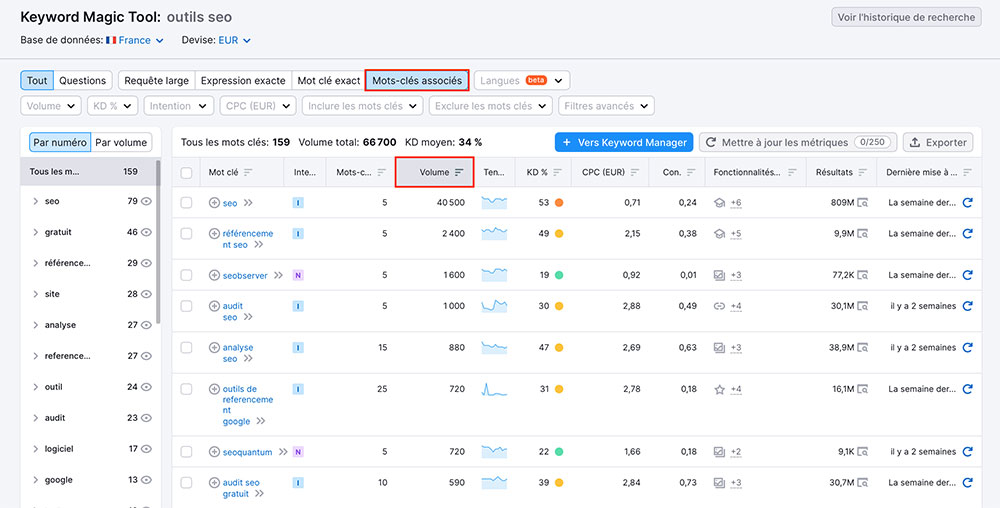This screenshot has height=508, width=1000.
Task: Refresh metrics for the seoquantum row
Action: [967, 452]
